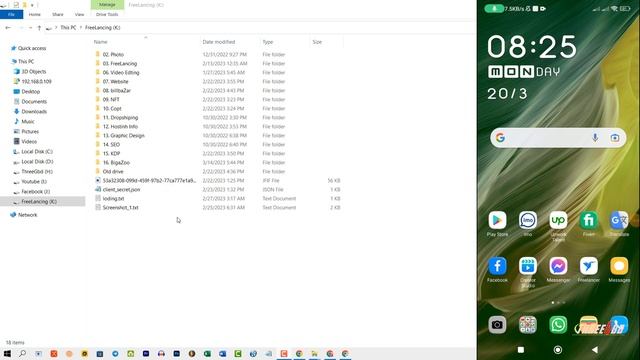Open Music in navigation pane
The height and width of the screenshot is (360, 640).
(28, 121)
